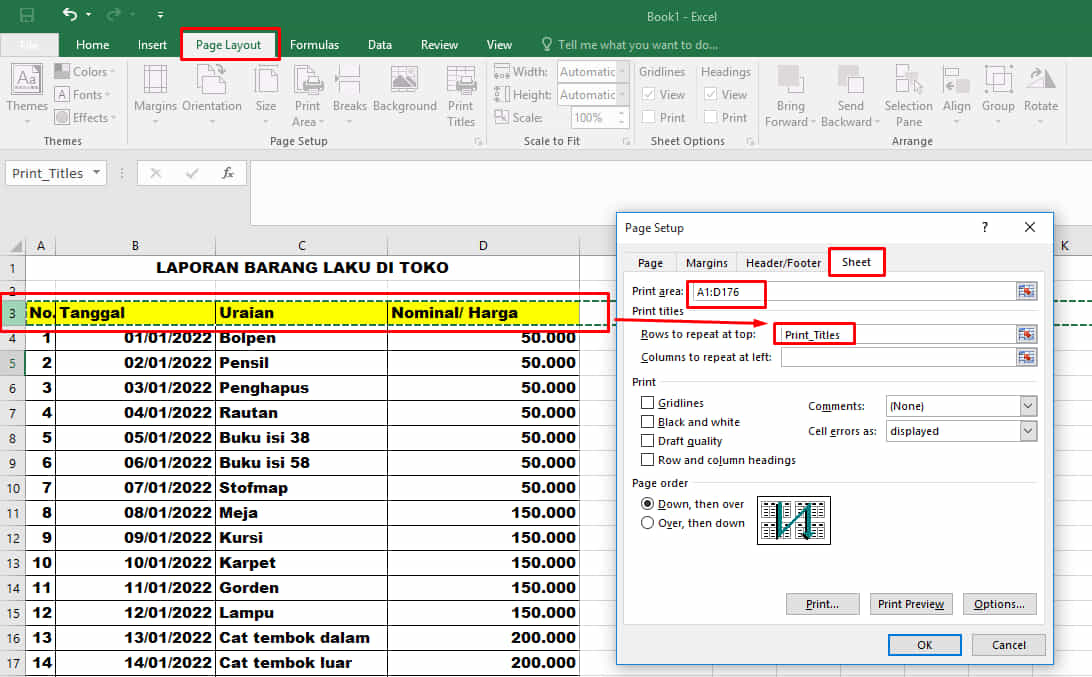The image size is (1092, 677).
Task: Click the Page Setup Help question mark
Action: (x=984, y=228)
